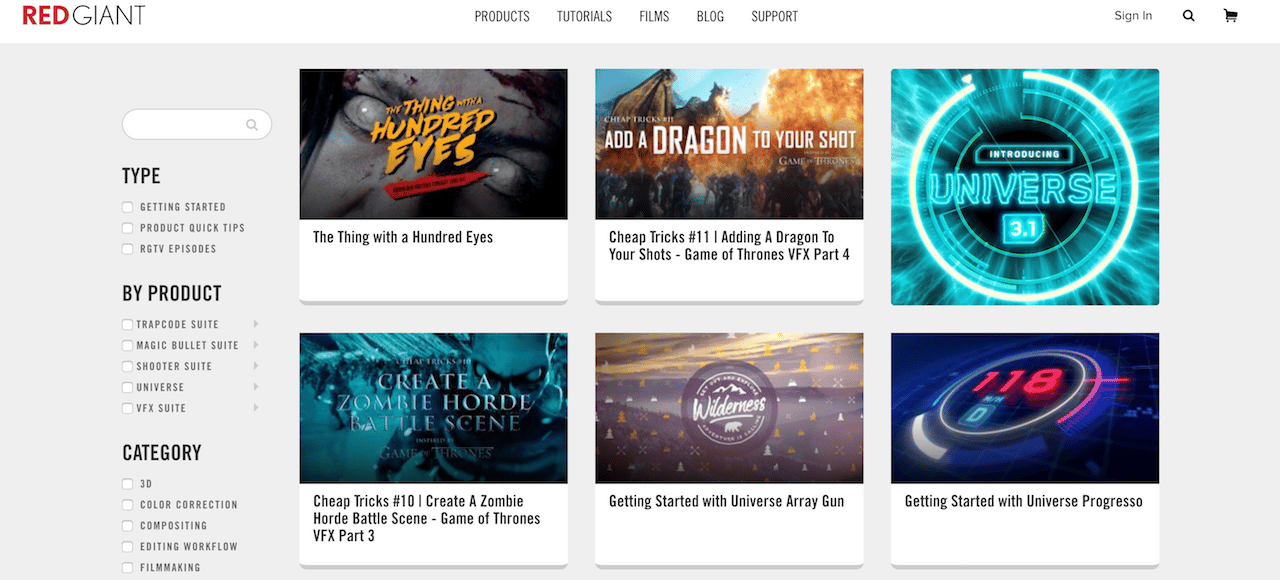Click the sidebar tutorial search field
The width and height of the screenshot is (1280, 580).
tap(197, 125)
